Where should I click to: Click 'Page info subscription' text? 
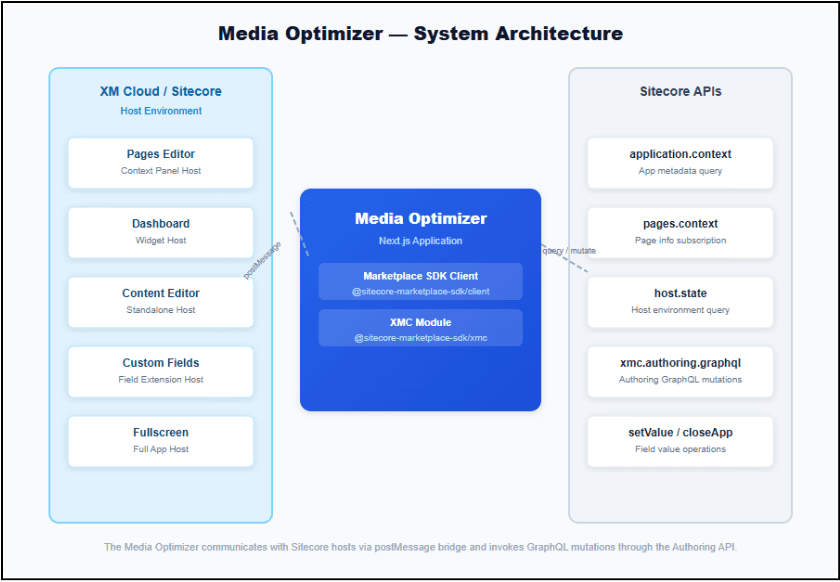pos(680,240)
